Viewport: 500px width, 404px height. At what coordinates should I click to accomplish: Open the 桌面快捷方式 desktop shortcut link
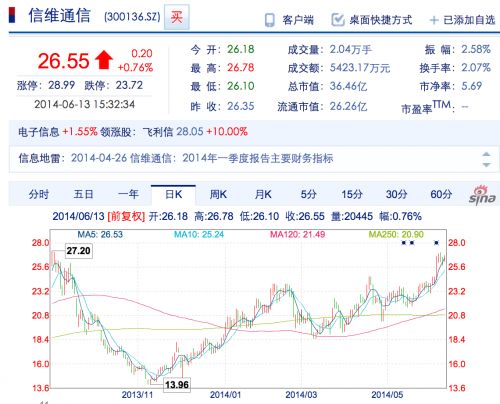(x=381, y=20)
